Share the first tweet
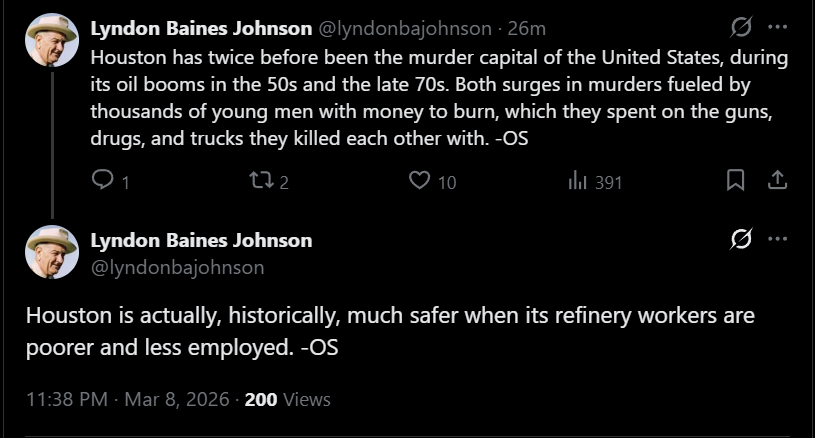 (776, 181)
